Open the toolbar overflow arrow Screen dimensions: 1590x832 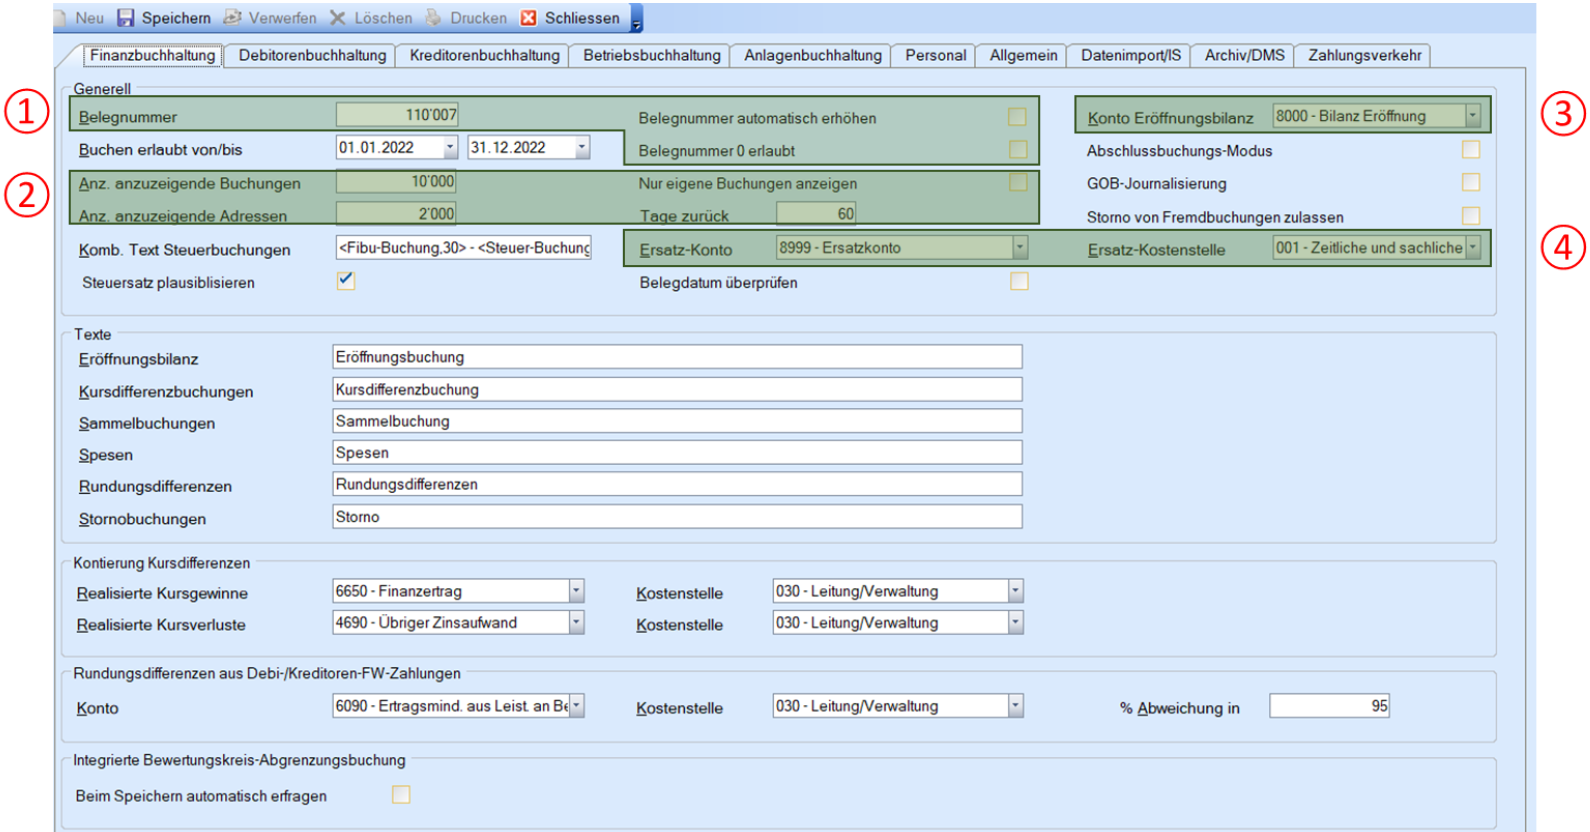click(x=637, y=20)
